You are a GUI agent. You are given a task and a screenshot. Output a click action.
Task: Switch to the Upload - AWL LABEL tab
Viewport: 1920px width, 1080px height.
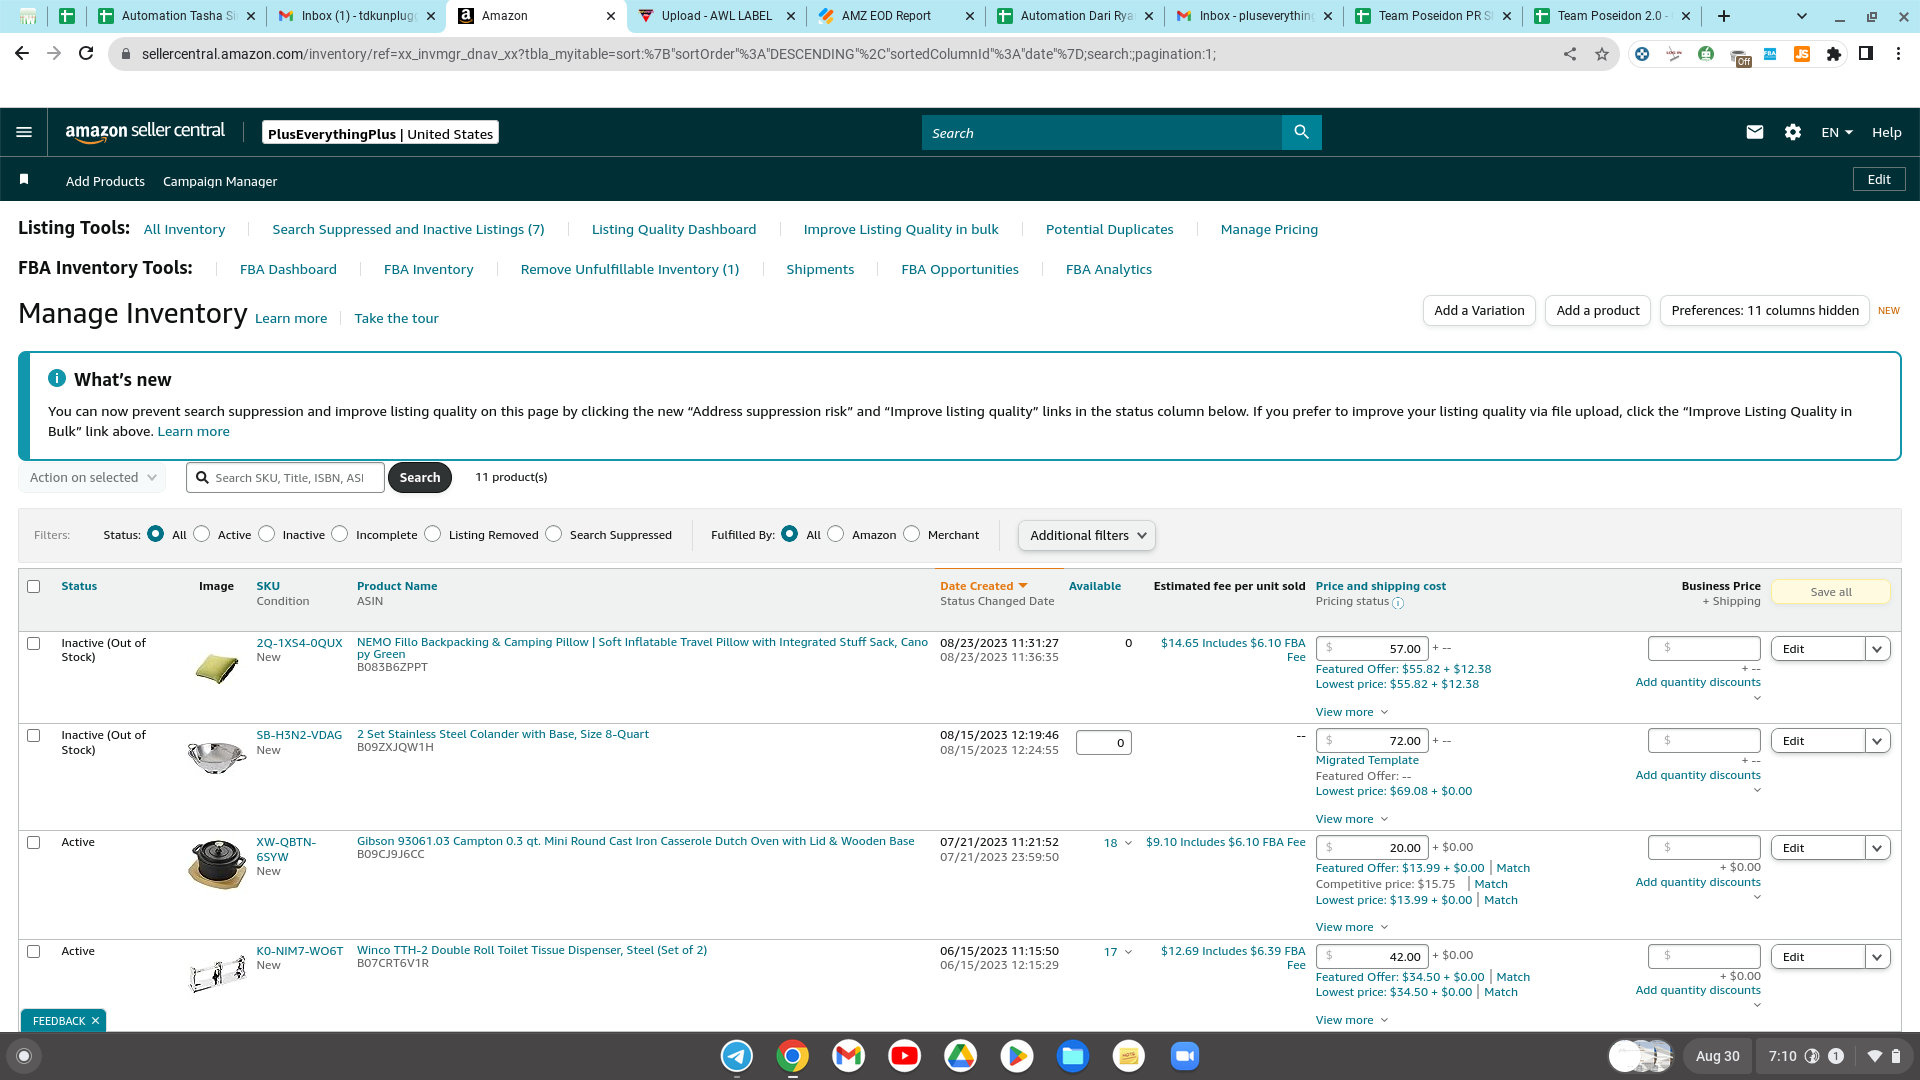coord(716,16)
